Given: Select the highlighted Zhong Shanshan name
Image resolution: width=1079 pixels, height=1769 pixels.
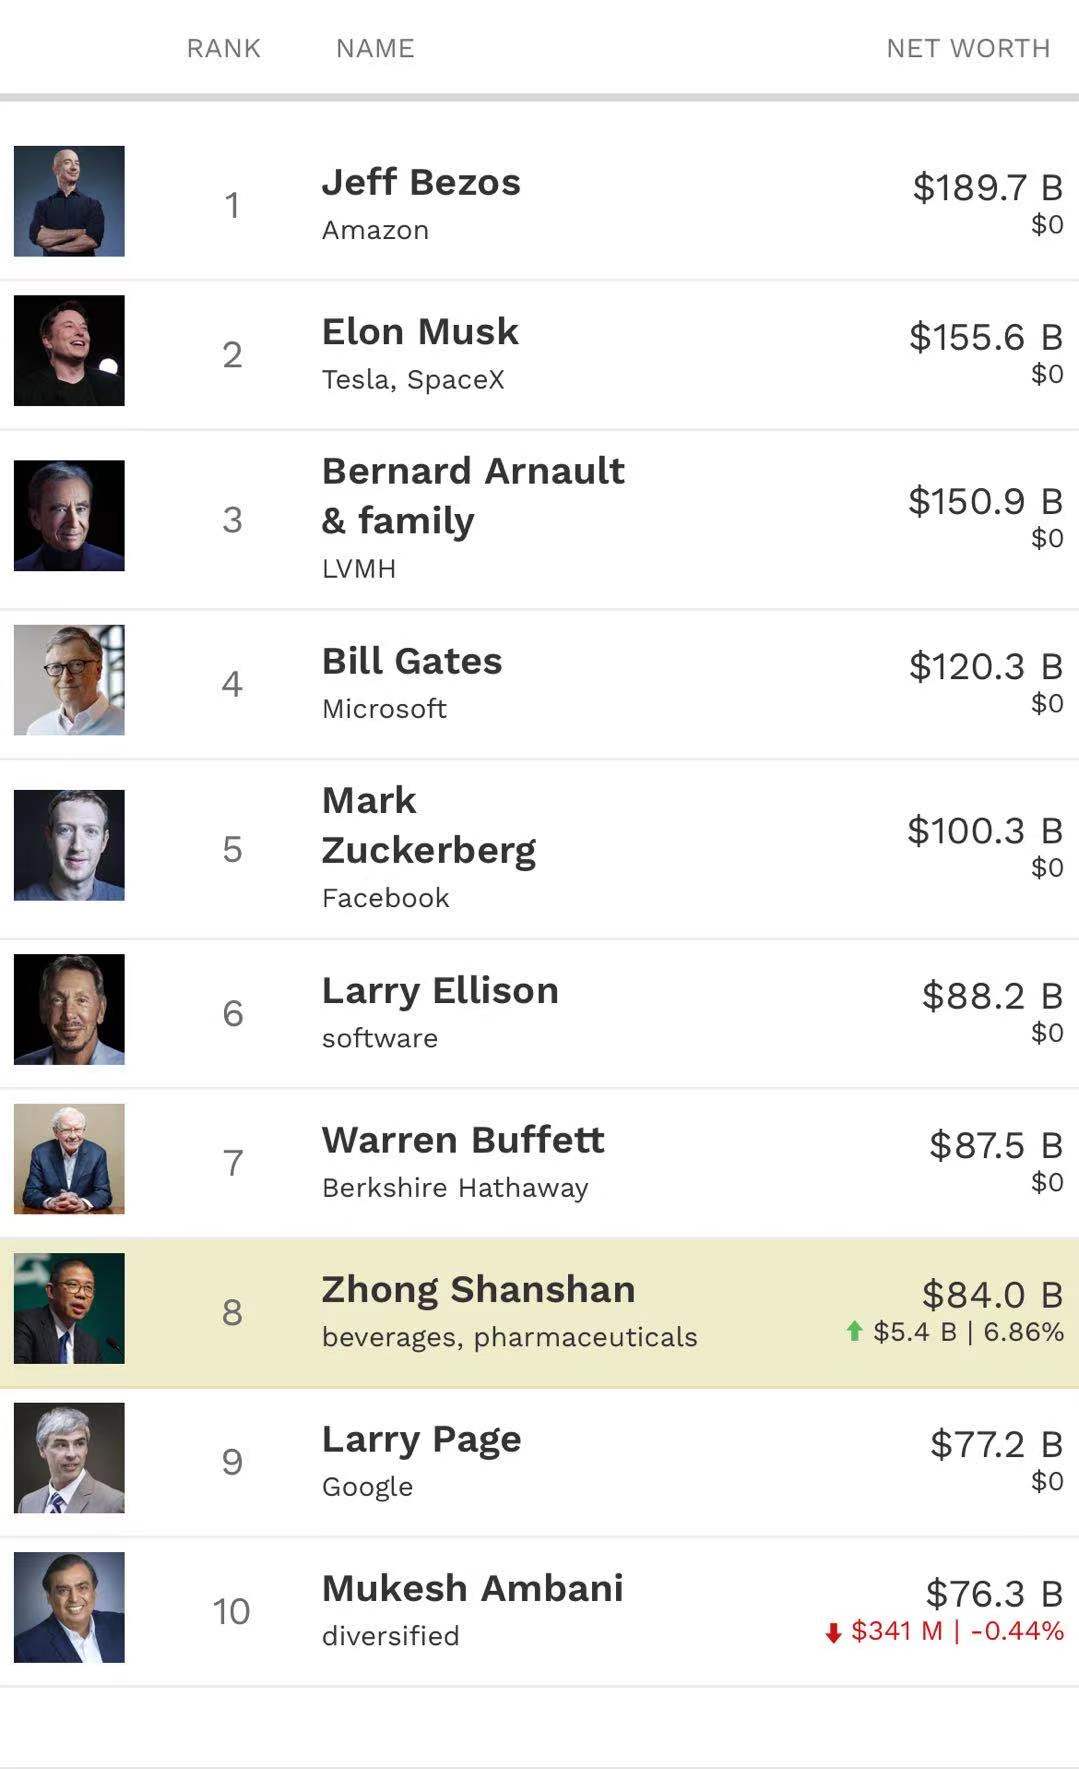Looking at the screenshot, I should pyautogui.click(x=478, y=1290).
